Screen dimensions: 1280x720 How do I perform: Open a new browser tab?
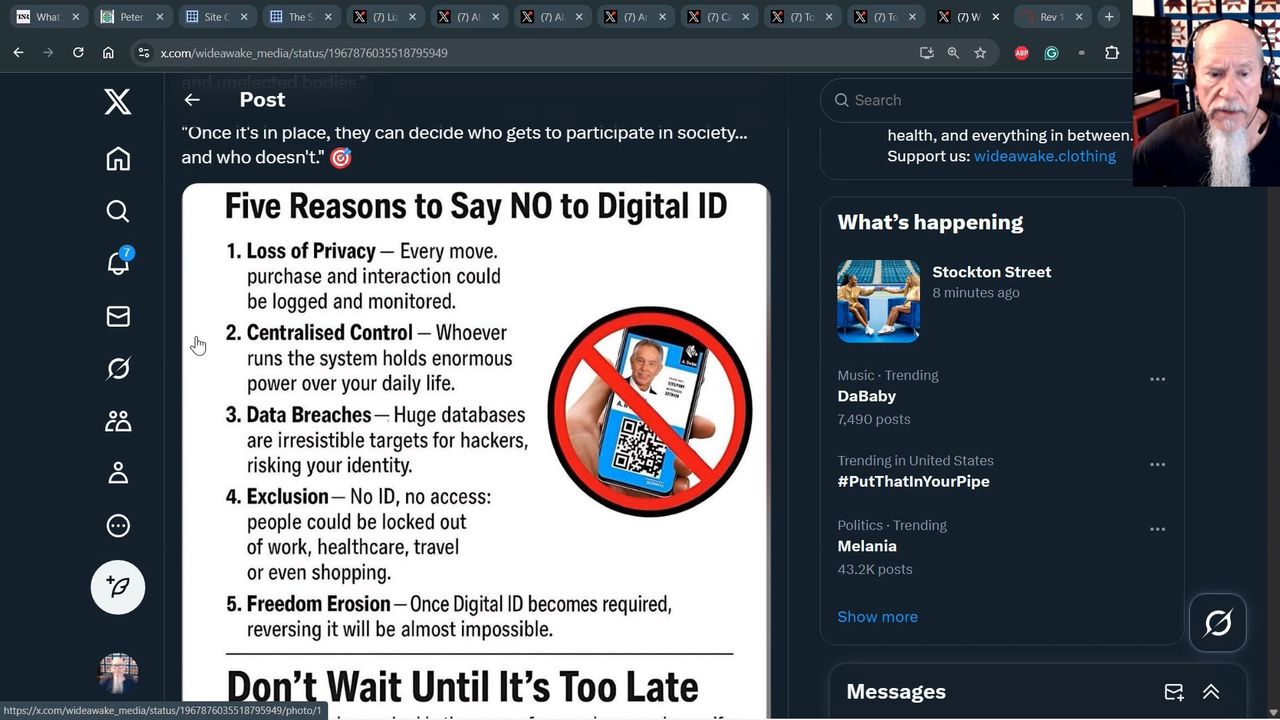pyautogui.click(x=1109, y=17)
